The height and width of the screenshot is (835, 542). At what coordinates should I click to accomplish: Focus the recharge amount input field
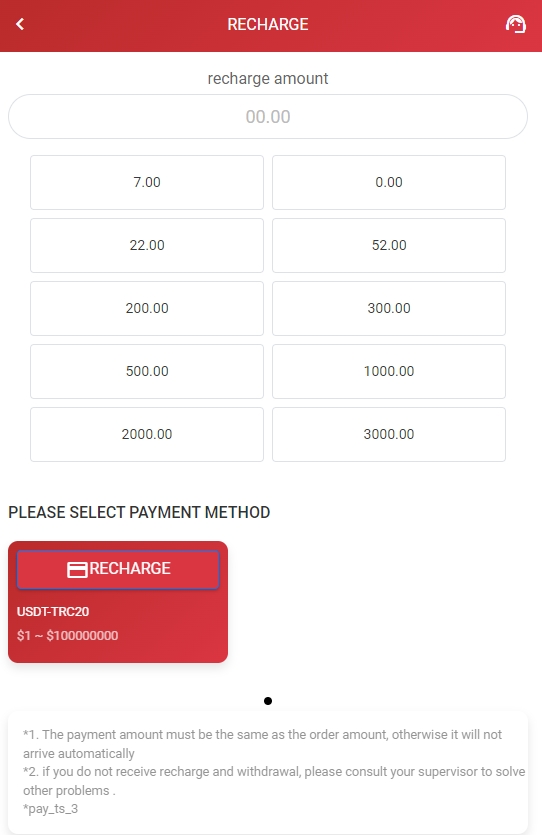tap(268, 117)
